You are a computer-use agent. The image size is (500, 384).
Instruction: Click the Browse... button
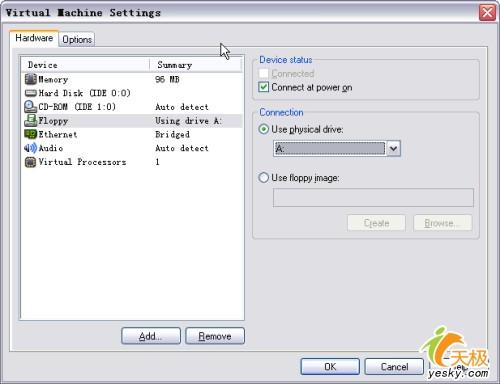point(443,223)
